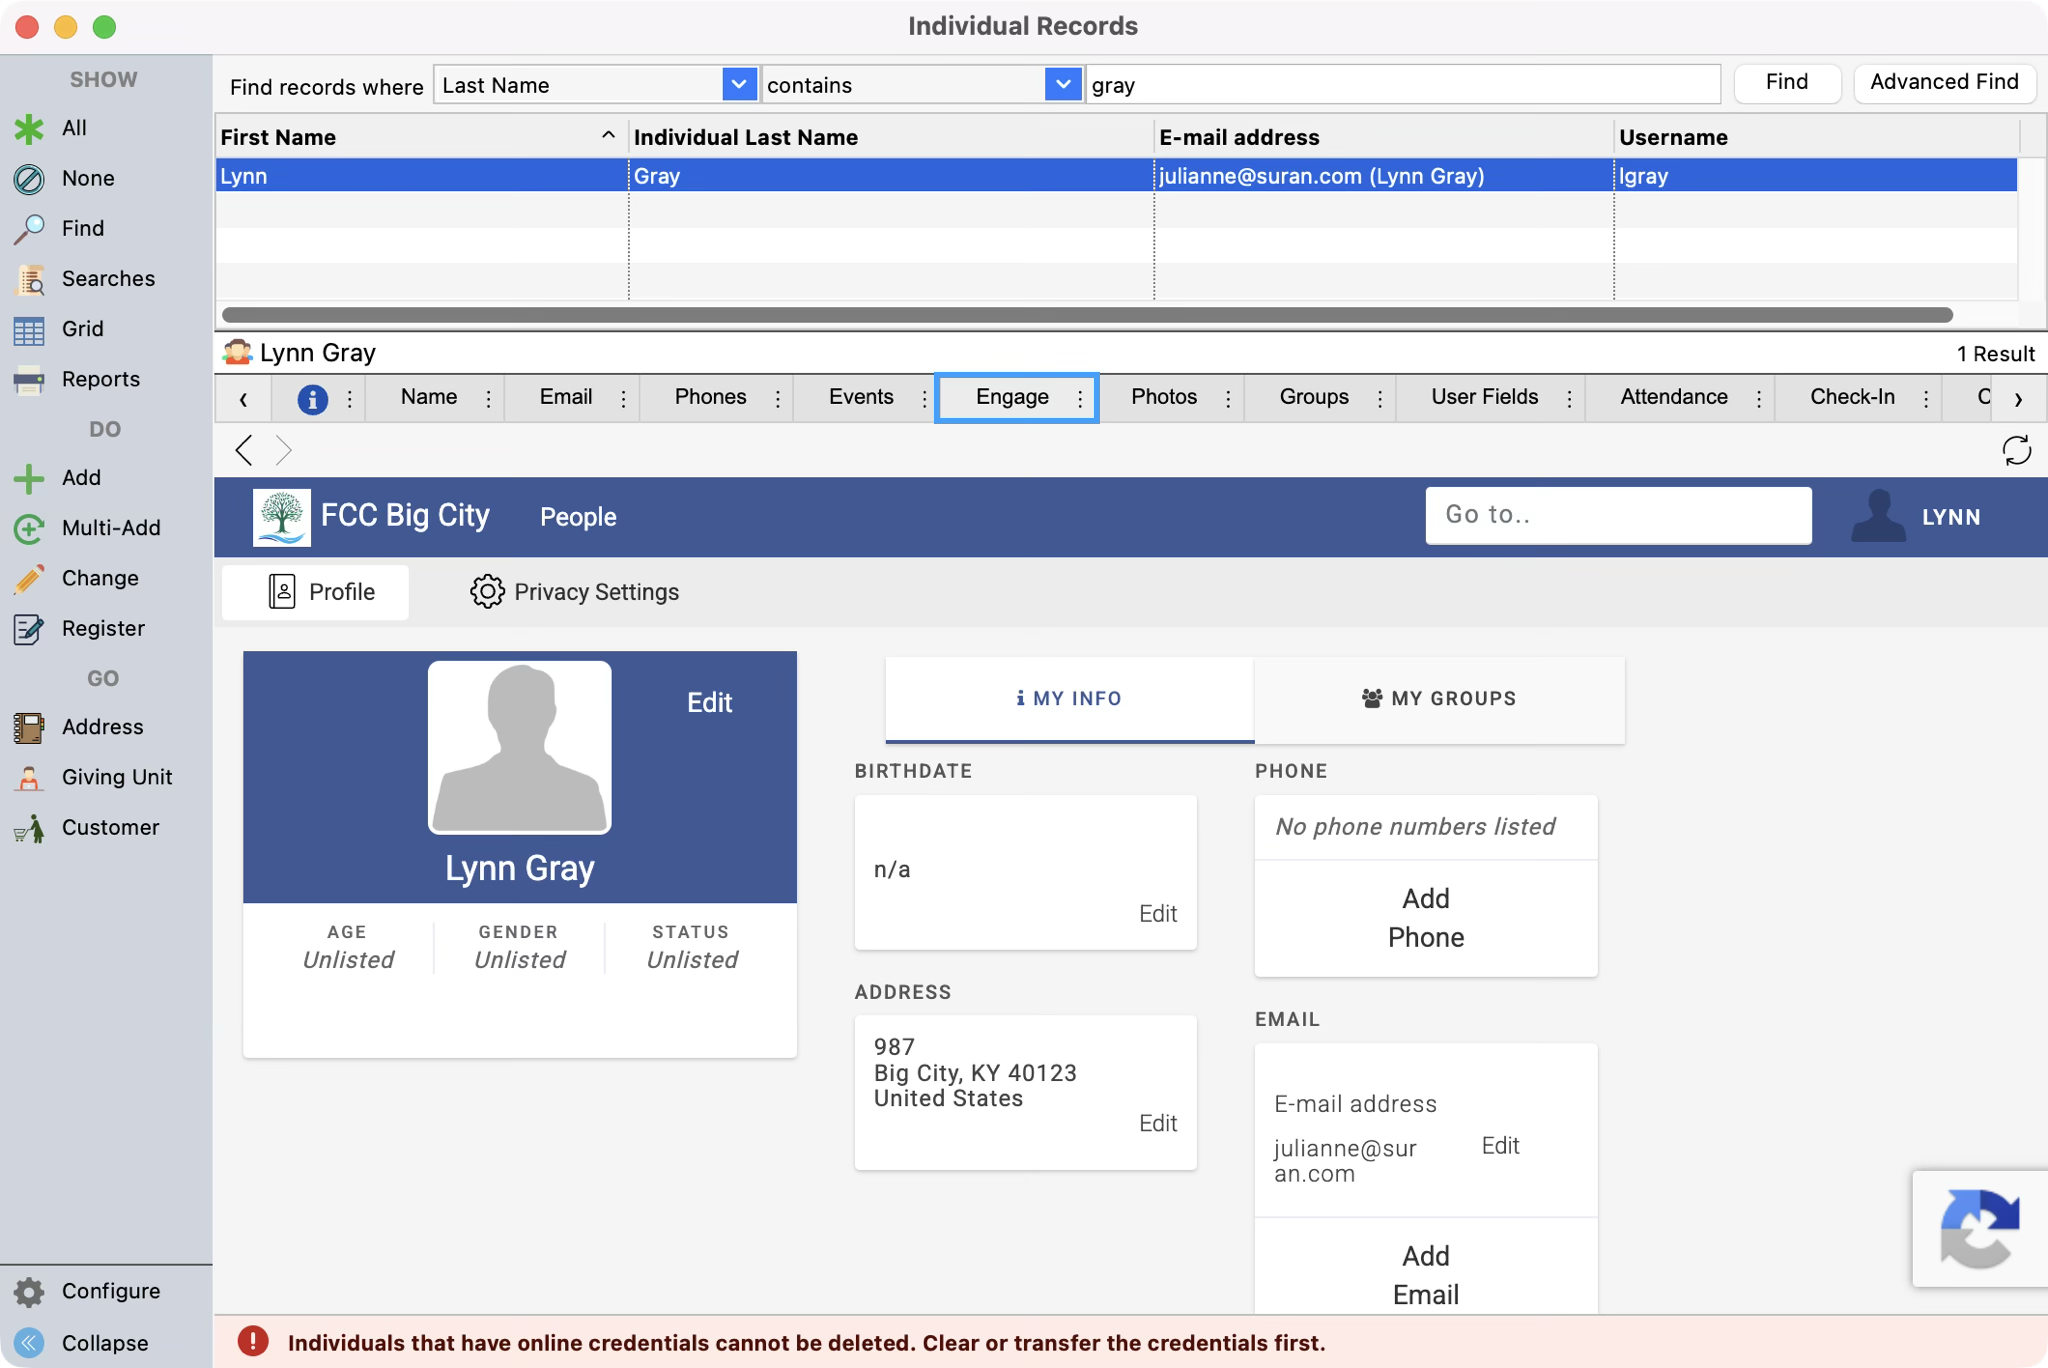
Task: Switch to the Events tab
Action: click(x=861, y=397)
